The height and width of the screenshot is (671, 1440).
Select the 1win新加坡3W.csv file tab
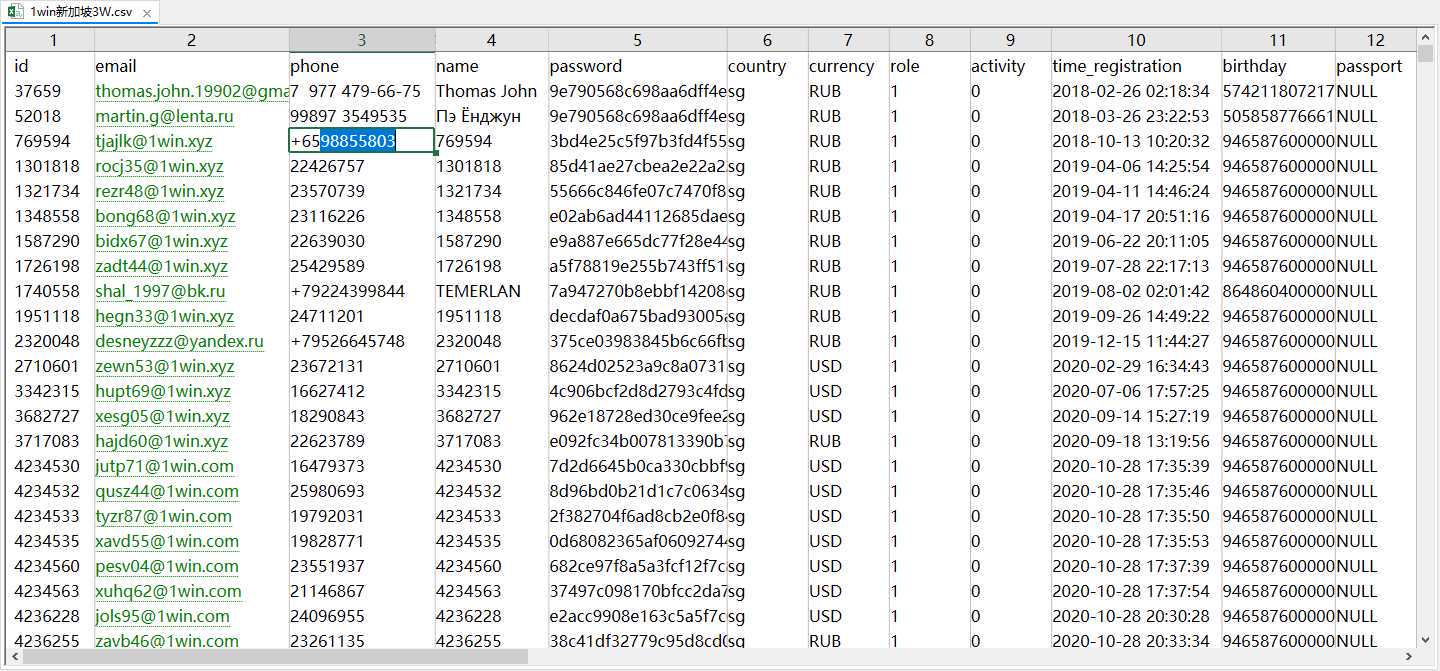point(80,13)
